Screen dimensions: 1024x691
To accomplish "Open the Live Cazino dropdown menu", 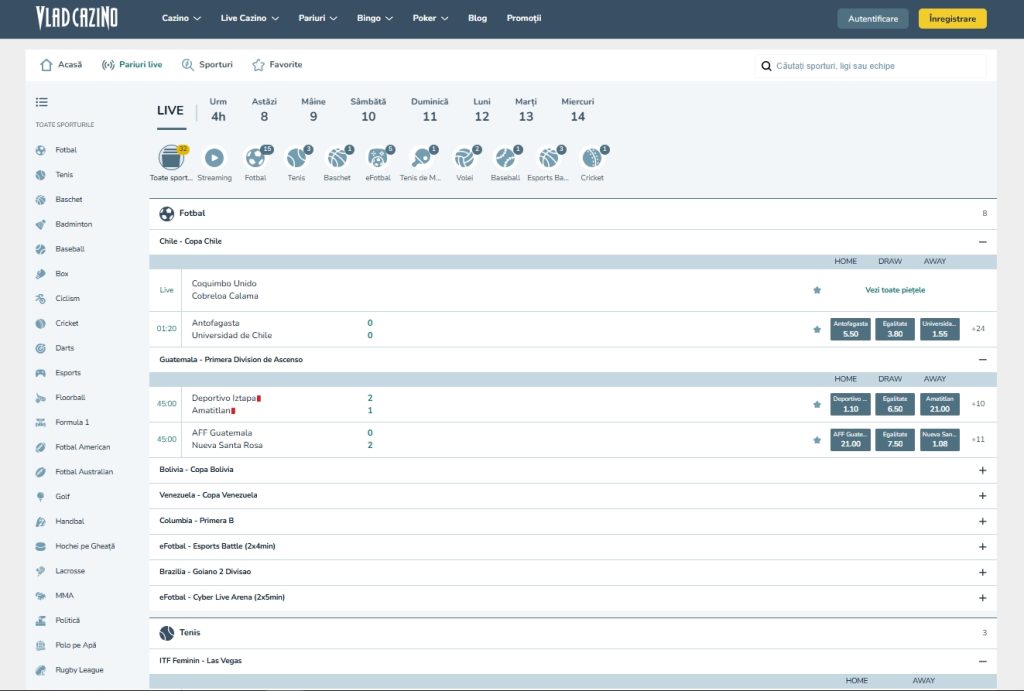I will point(249,18).
